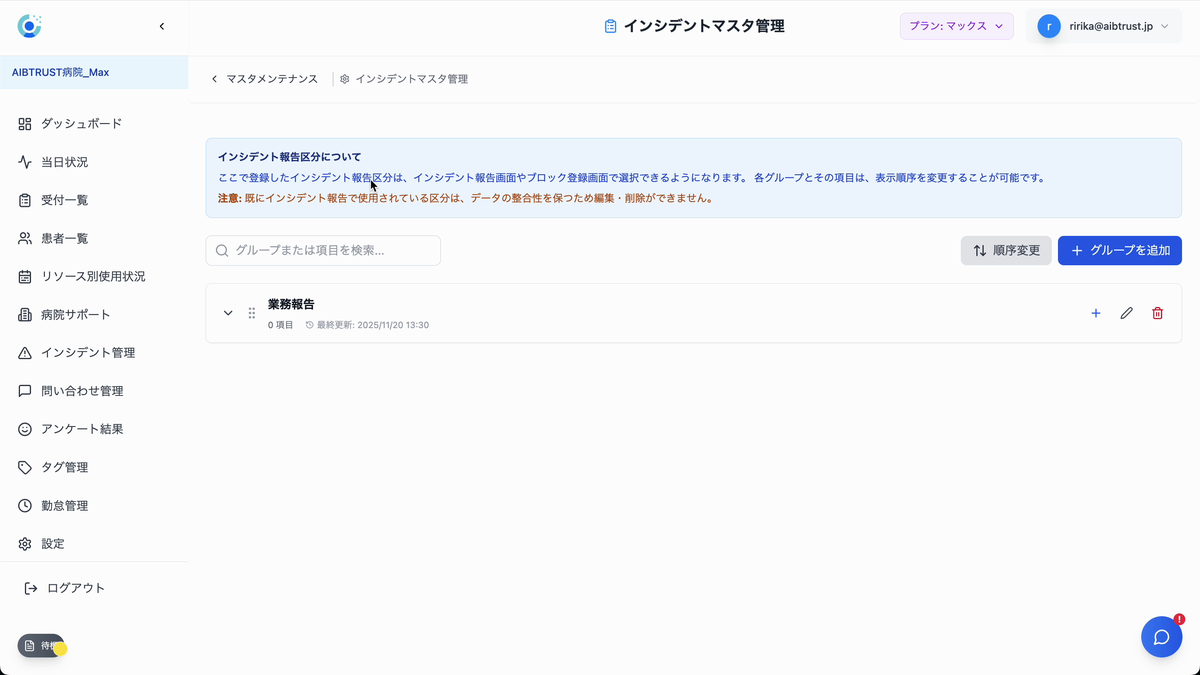Delete the 業務報告 group via the trash icon
This screenshot has height=675, width=1200.
(1157, 313)
